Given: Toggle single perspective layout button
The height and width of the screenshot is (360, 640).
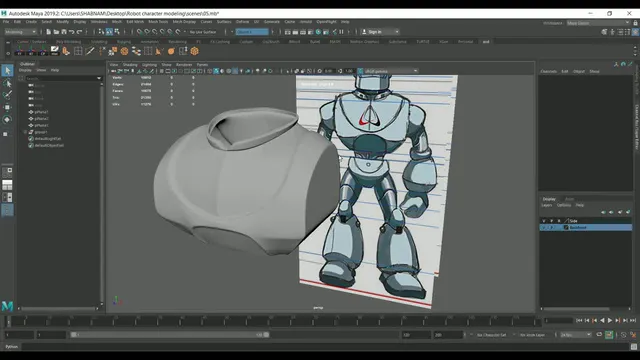Looking at the screenshot, I should [7, 173].
